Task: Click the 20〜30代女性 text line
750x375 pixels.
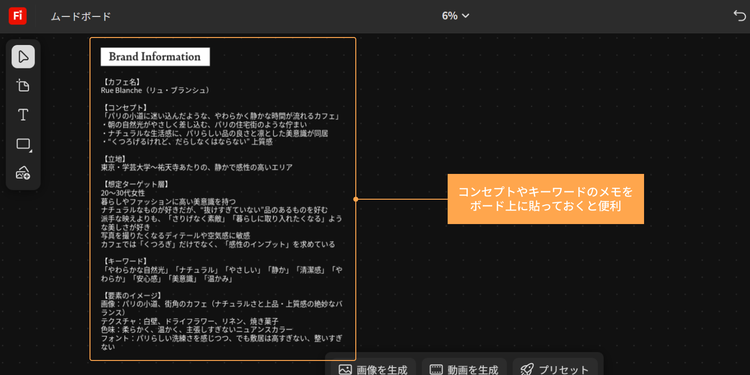Action: [x=122, y=193]
